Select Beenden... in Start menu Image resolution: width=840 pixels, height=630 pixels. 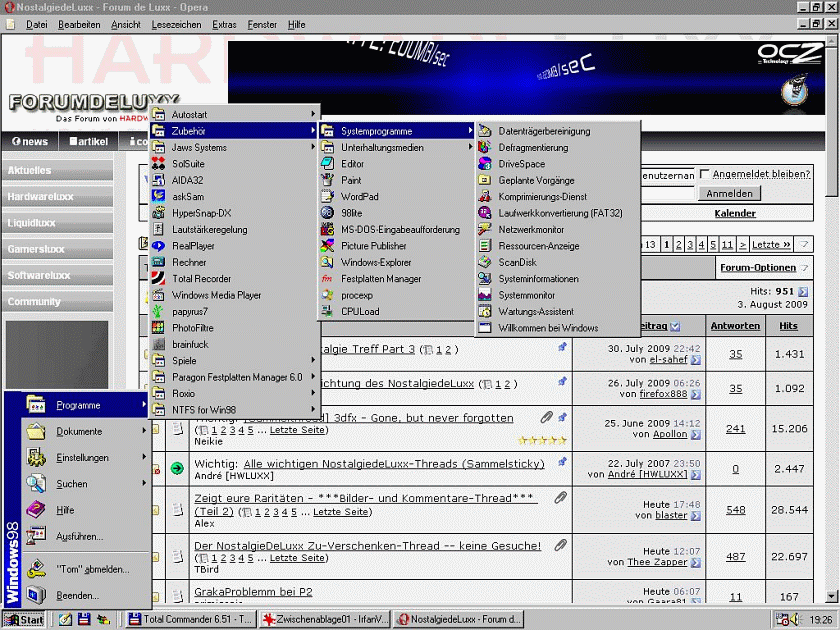(86, 595)
